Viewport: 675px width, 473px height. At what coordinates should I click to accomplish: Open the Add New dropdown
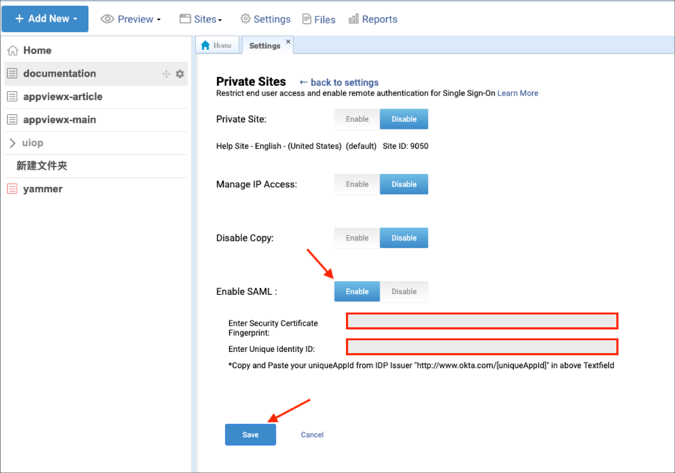tap(44, 19)
